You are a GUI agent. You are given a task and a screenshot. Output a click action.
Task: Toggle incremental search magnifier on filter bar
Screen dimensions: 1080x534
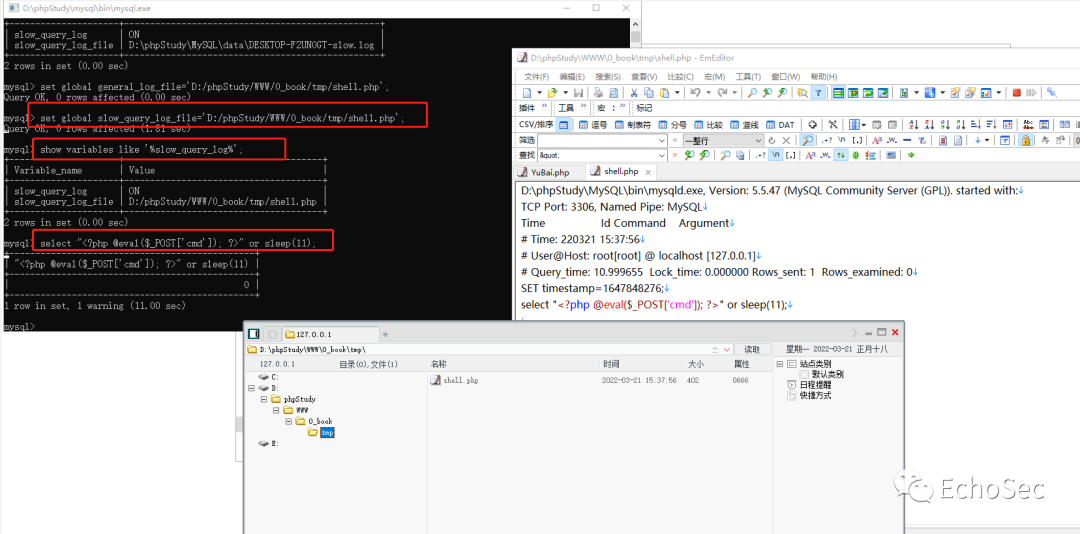click(x=808, y=140)
